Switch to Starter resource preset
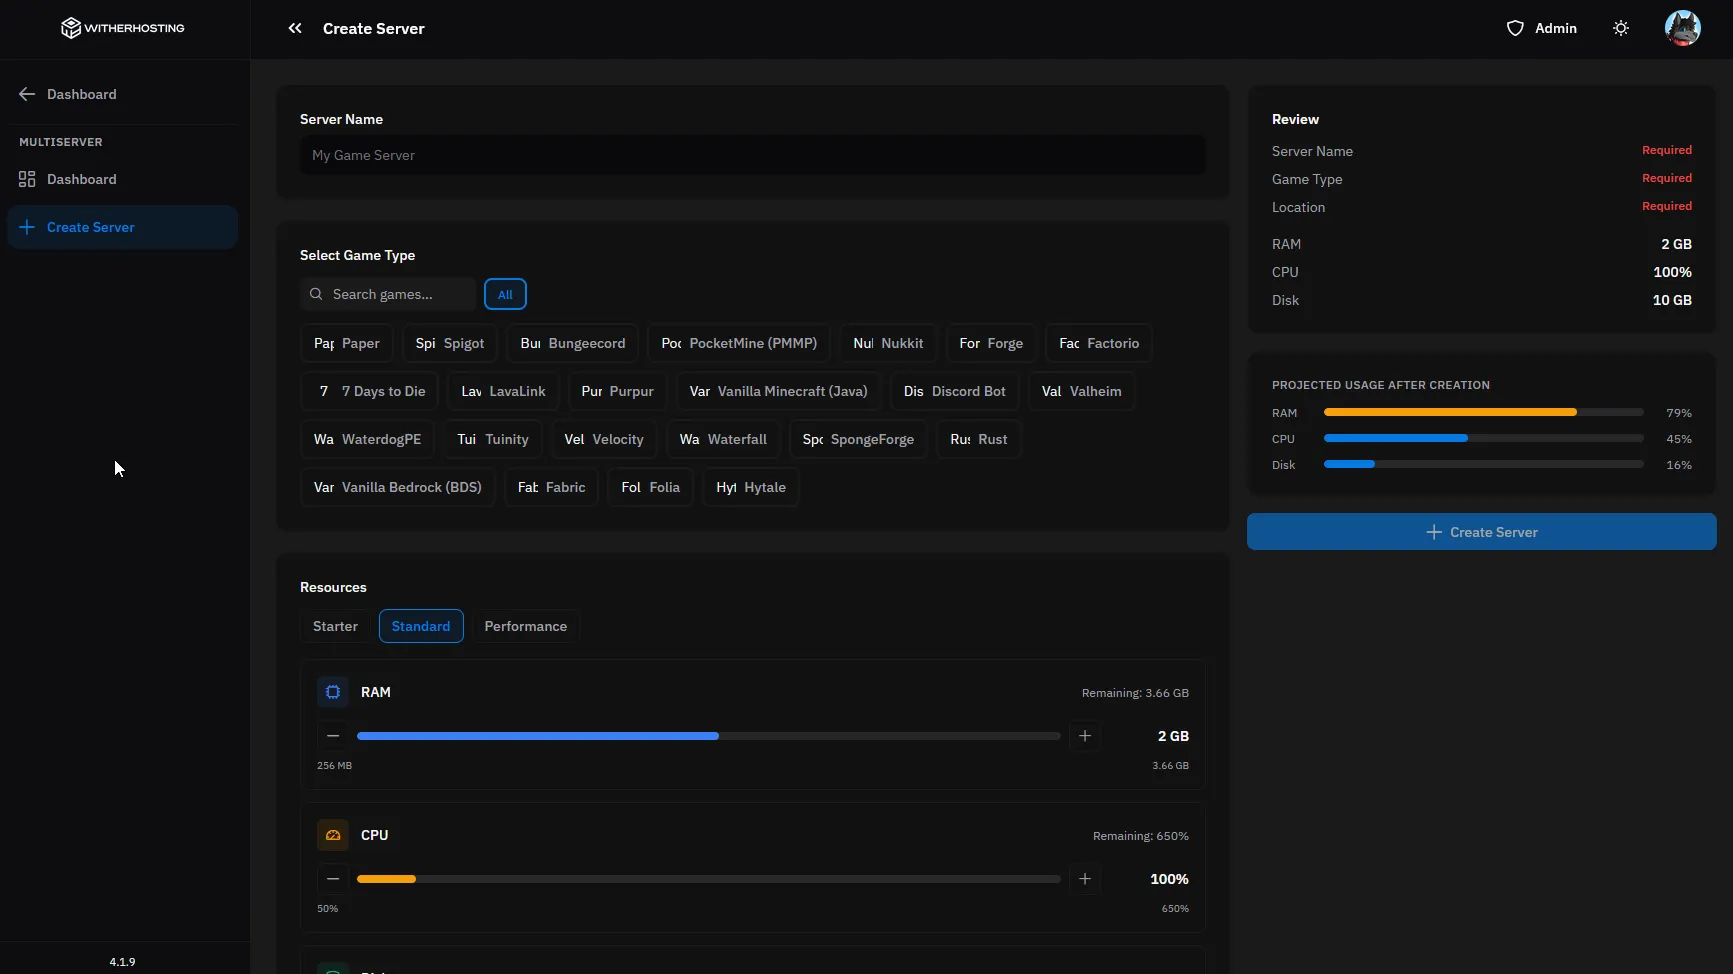The width and height of the screenshot is (1733, 974). (x=335, y=626)
